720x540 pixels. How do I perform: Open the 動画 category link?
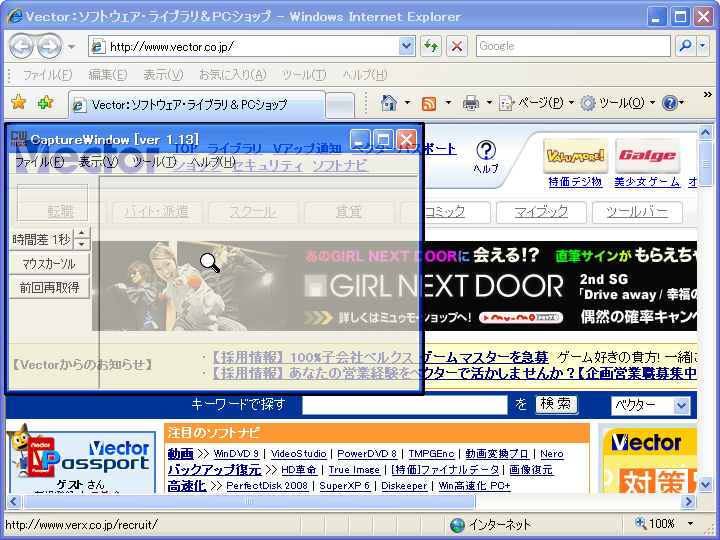click(180, 454)
